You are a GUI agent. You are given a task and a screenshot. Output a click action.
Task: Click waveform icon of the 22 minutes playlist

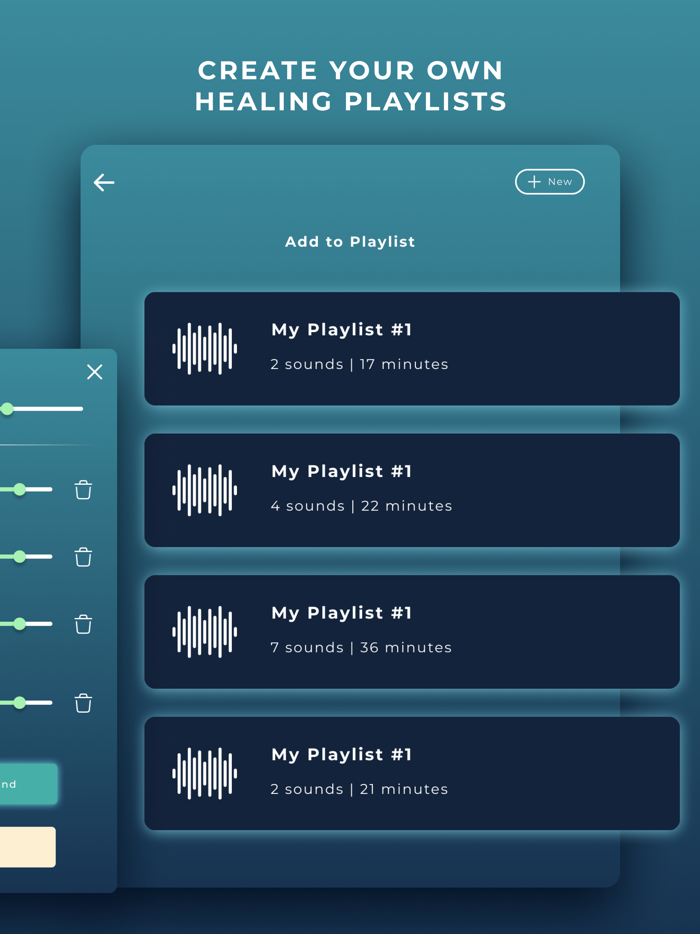[205, 490]
